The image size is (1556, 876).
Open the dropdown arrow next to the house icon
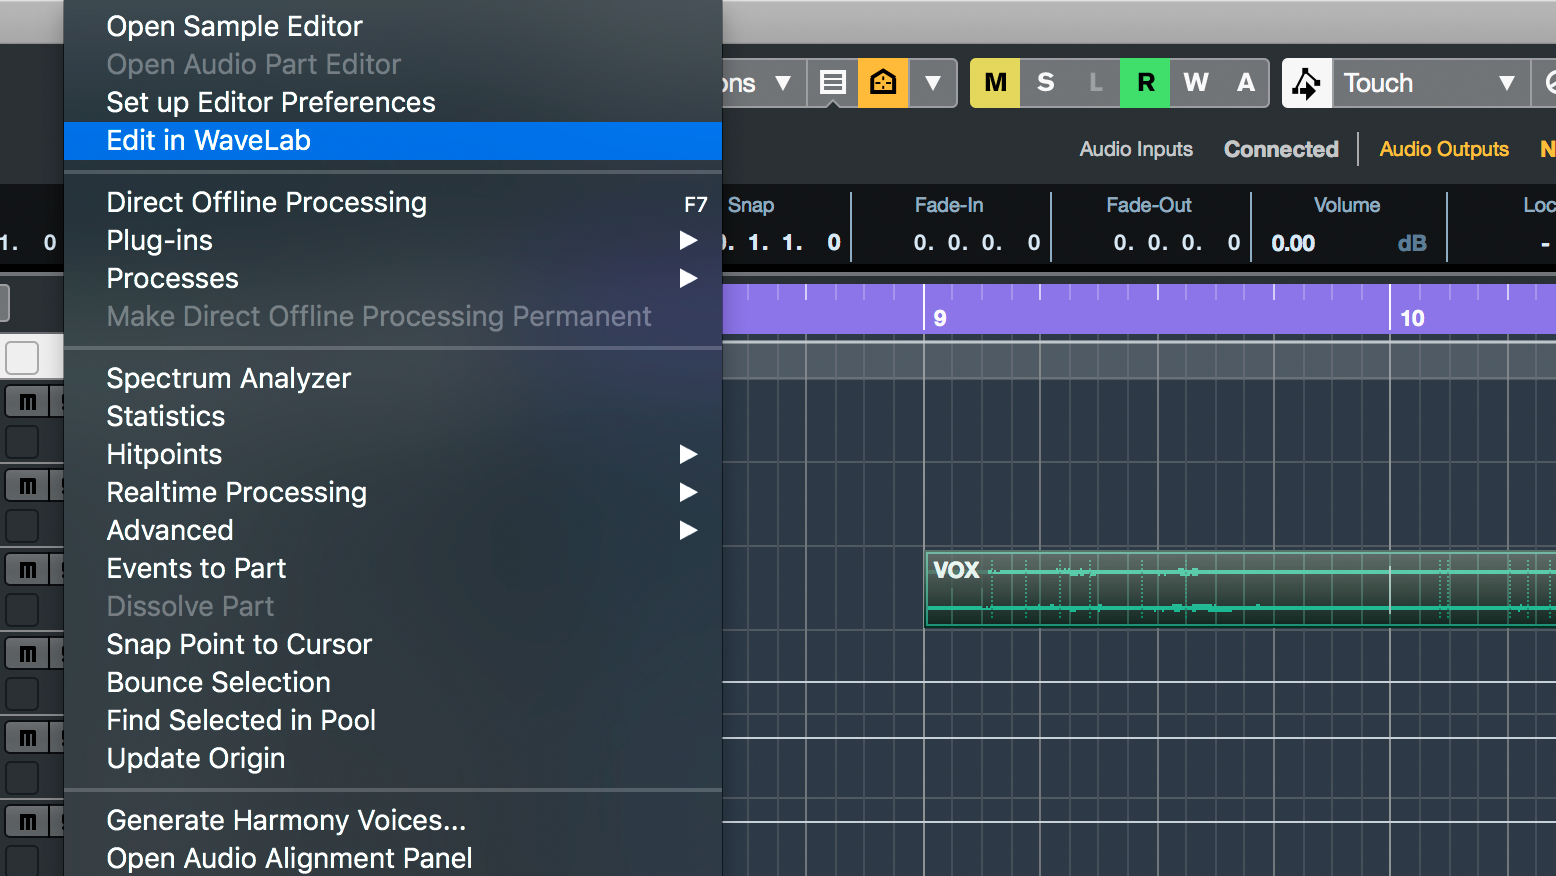pos(933,83)
